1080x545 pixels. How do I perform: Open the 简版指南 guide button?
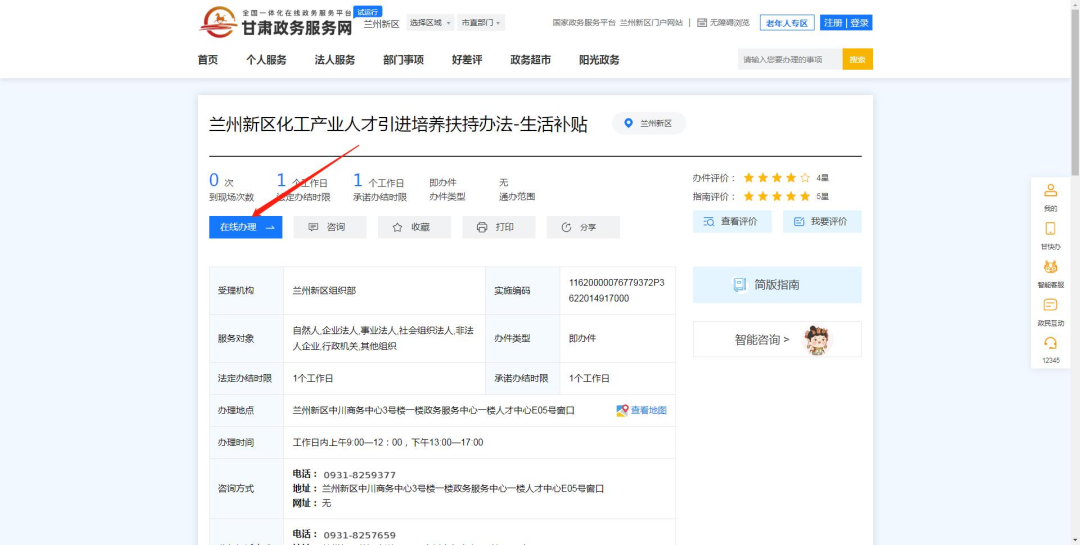[x=776, y=285]
